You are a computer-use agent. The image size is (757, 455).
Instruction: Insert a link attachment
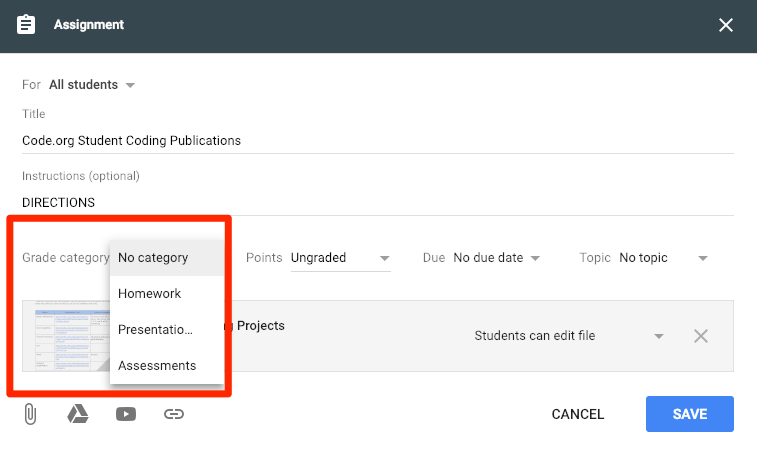point(174,414)
